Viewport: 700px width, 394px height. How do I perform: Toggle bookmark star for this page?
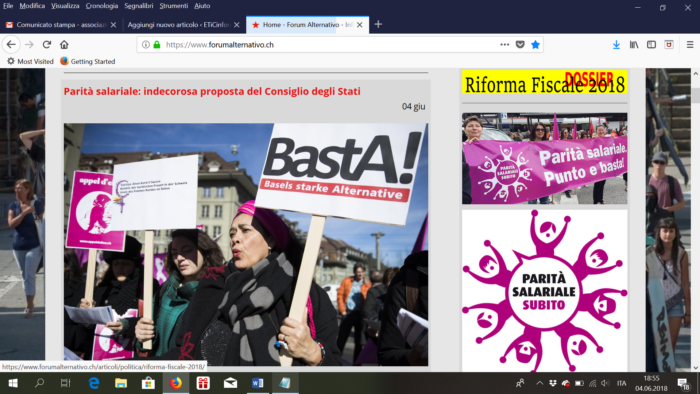point(535,45)
